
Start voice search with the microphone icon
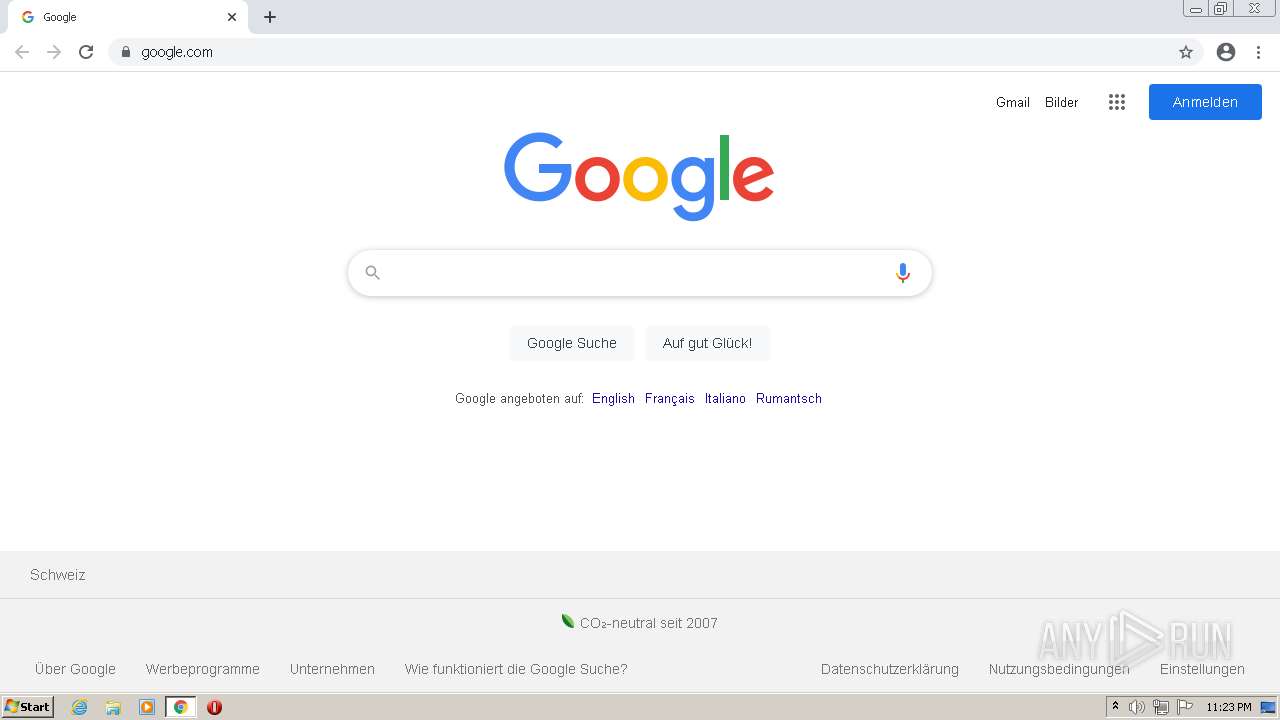903,273
